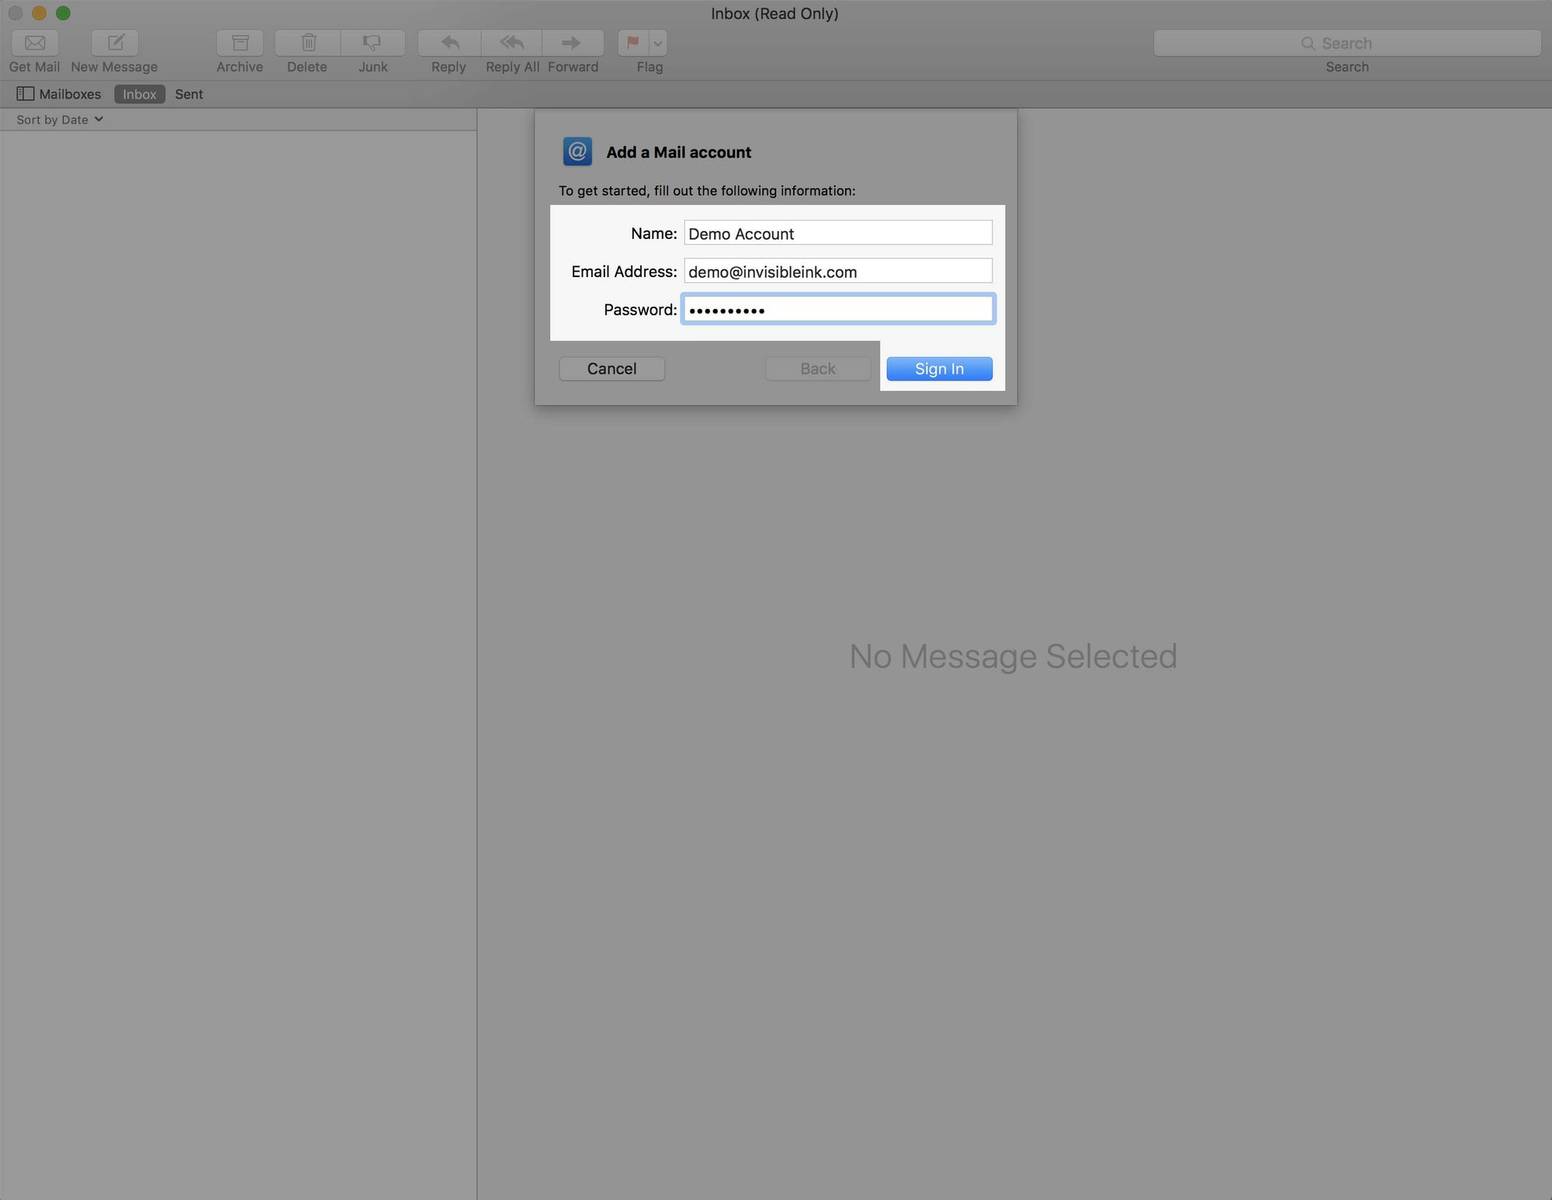This screenshot has width=1552, height=1200.
Task: Toggle the Mailboxes sidebar
Action: 59,94
